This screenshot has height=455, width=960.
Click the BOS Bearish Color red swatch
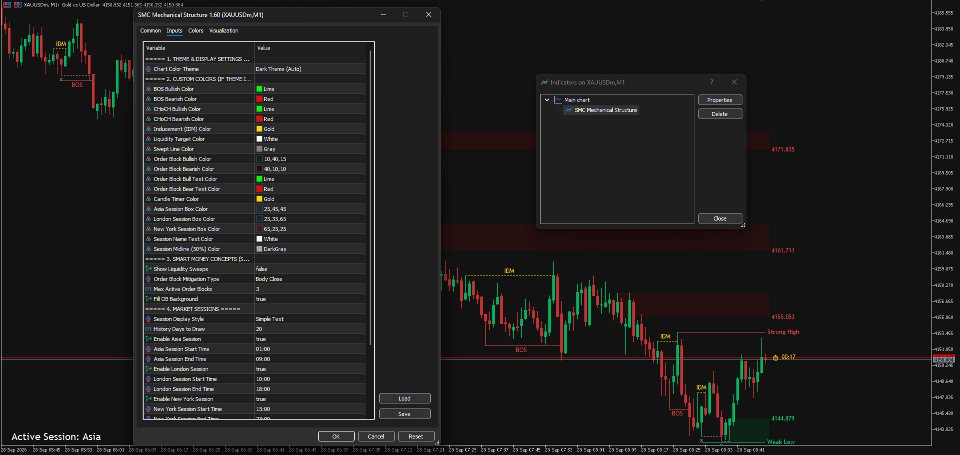point(259,99)
